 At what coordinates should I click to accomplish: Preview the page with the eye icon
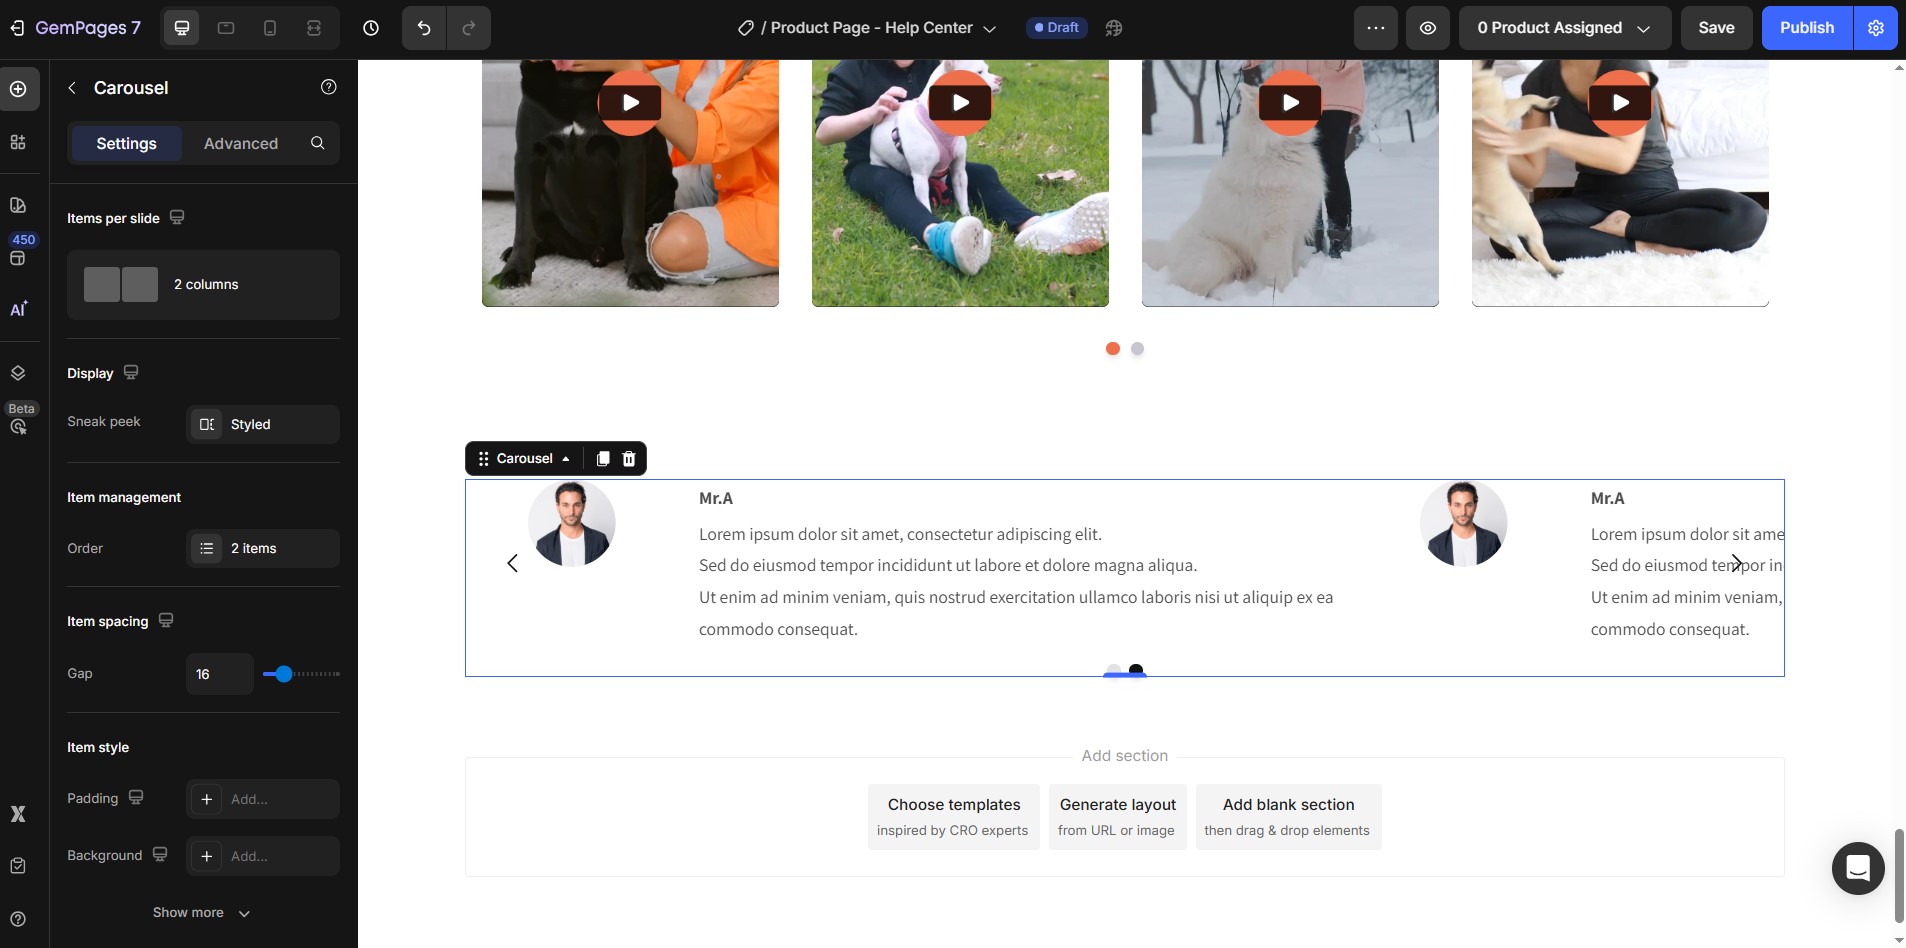point(1428,28)
